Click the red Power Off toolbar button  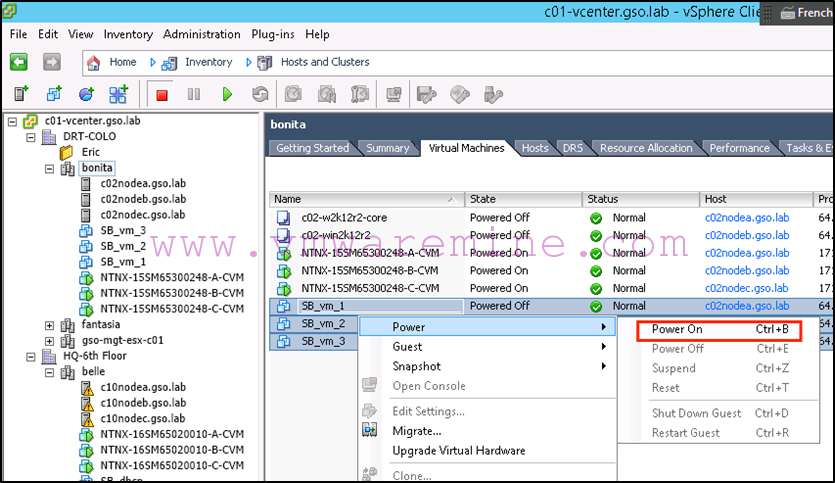(161, 95)
